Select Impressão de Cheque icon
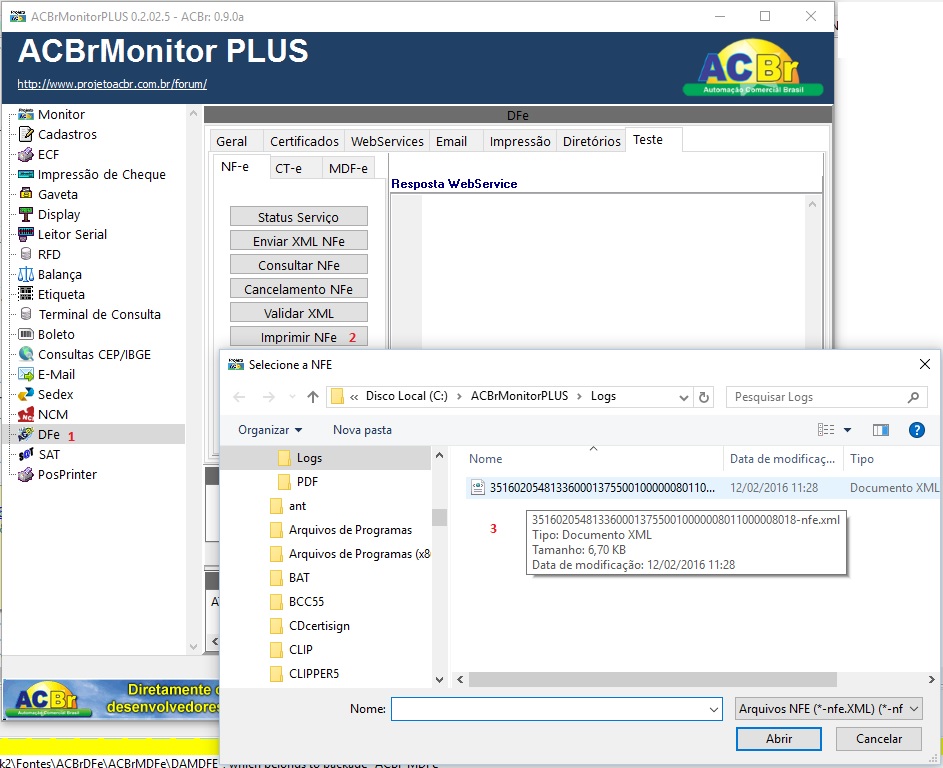Image resolution: width=943 pixels, height=768 pixels. [x=26, y=174]
